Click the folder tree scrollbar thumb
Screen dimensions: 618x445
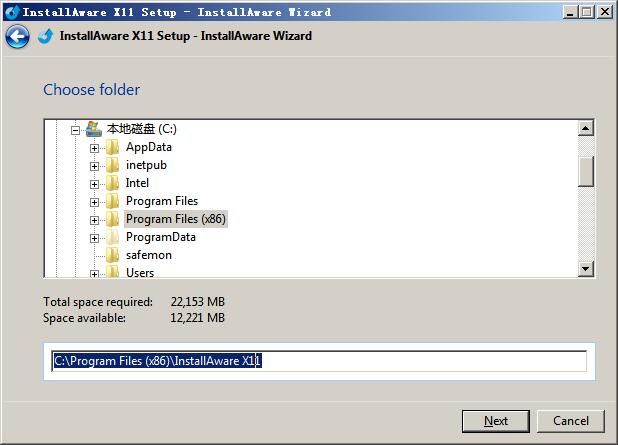(586, 171)
